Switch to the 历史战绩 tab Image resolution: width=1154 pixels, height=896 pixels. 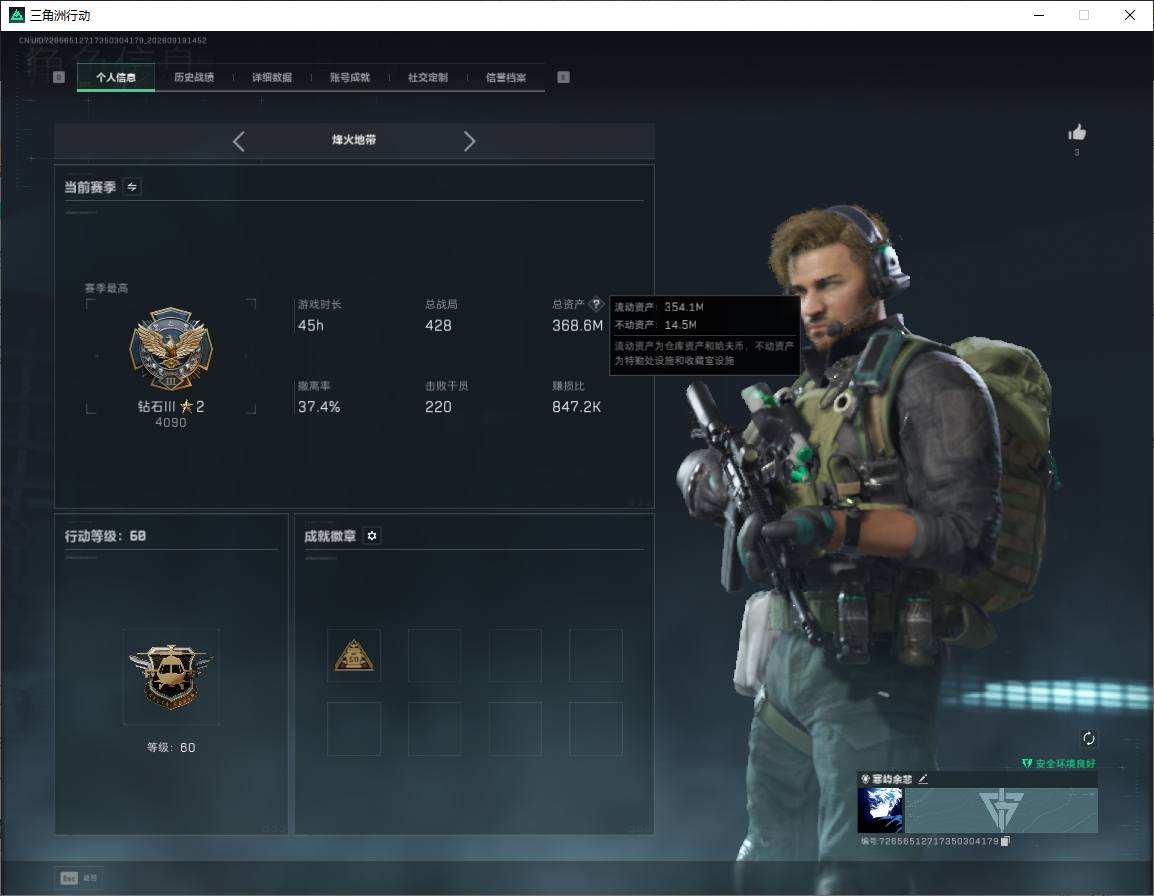[194, 77]
